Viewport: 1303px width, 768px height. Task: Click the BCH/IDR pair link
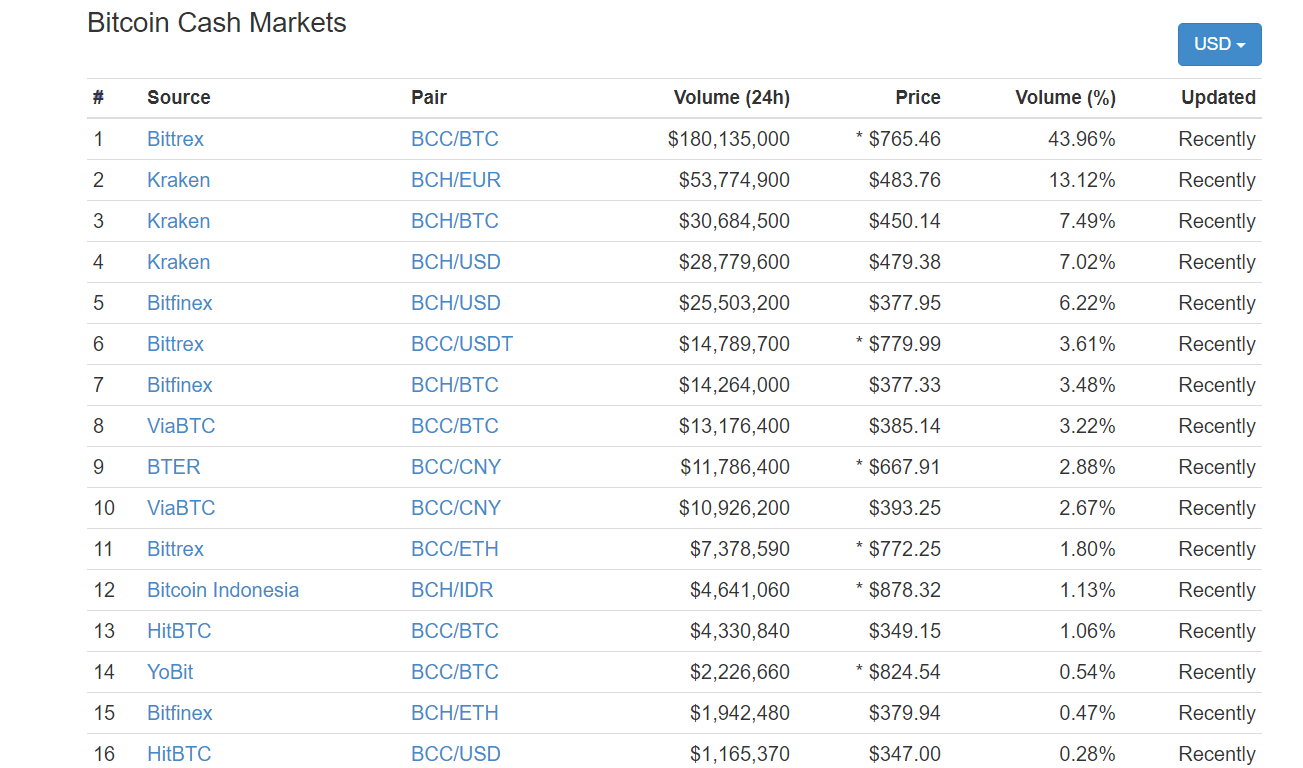[451, 590]
